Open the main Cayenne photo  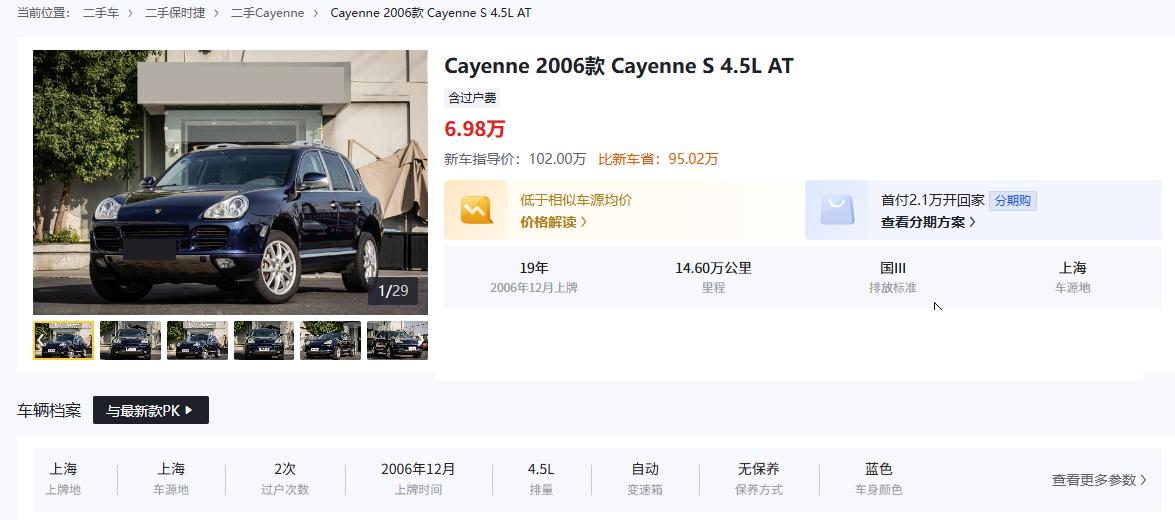pyautogui.click(x=230, y=182)
